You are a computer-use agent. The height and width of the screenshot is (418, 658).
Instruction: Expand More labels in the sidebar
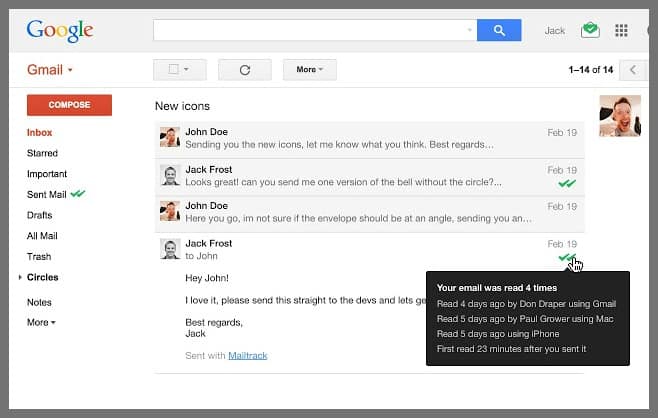tap(41, 322)
